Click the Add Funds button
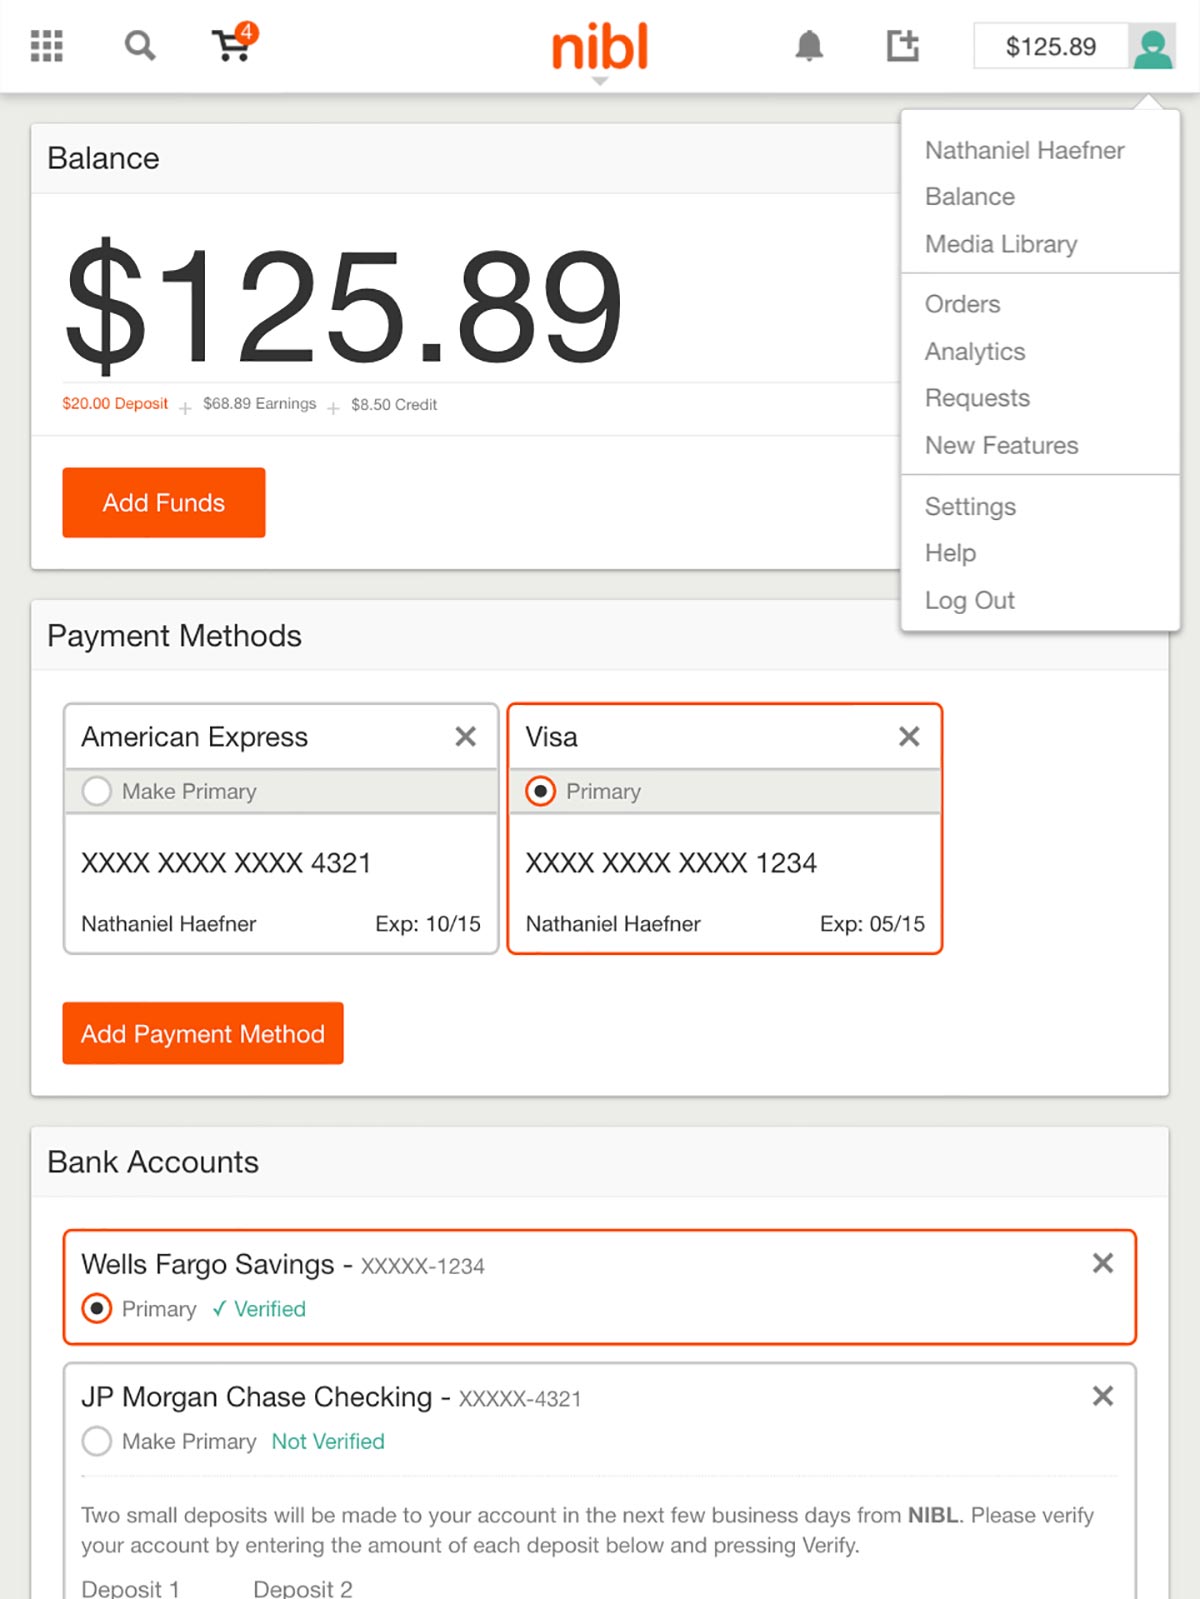This screenshot has width=1200, height=1599. (x=164, y=502)
